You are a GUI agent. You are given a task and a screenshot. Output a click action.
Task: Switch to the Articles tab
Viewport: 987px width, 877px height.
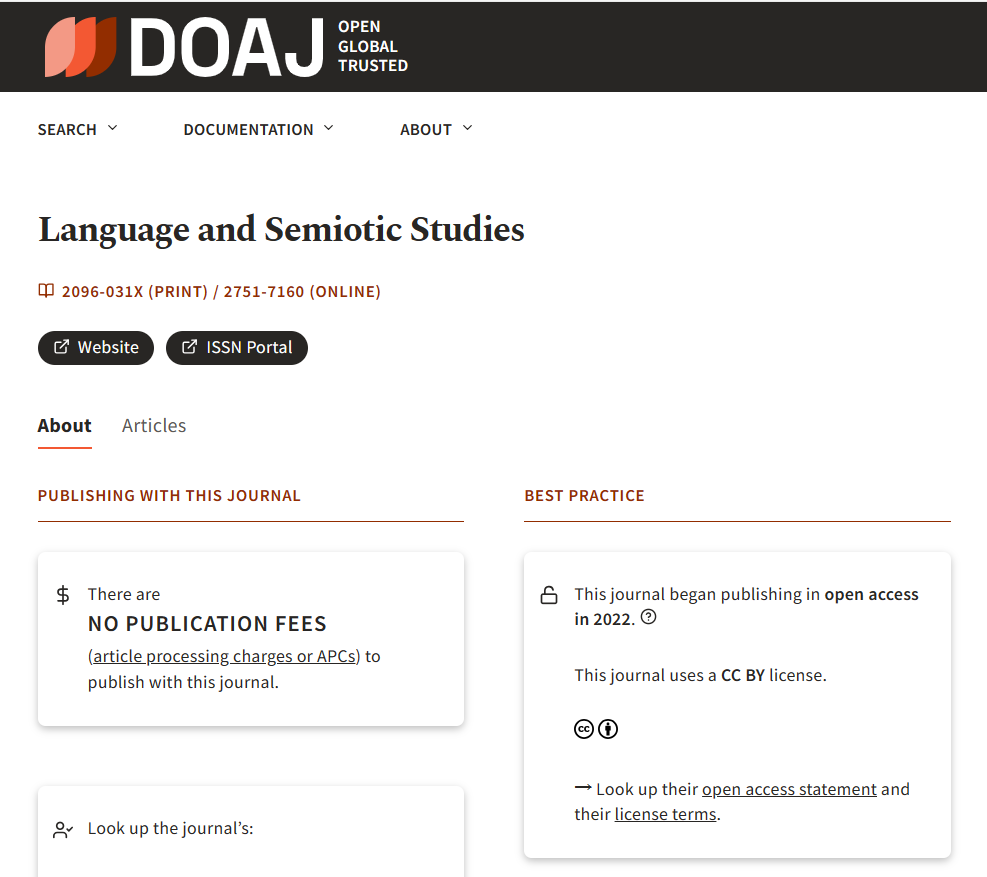coord(154,426)
